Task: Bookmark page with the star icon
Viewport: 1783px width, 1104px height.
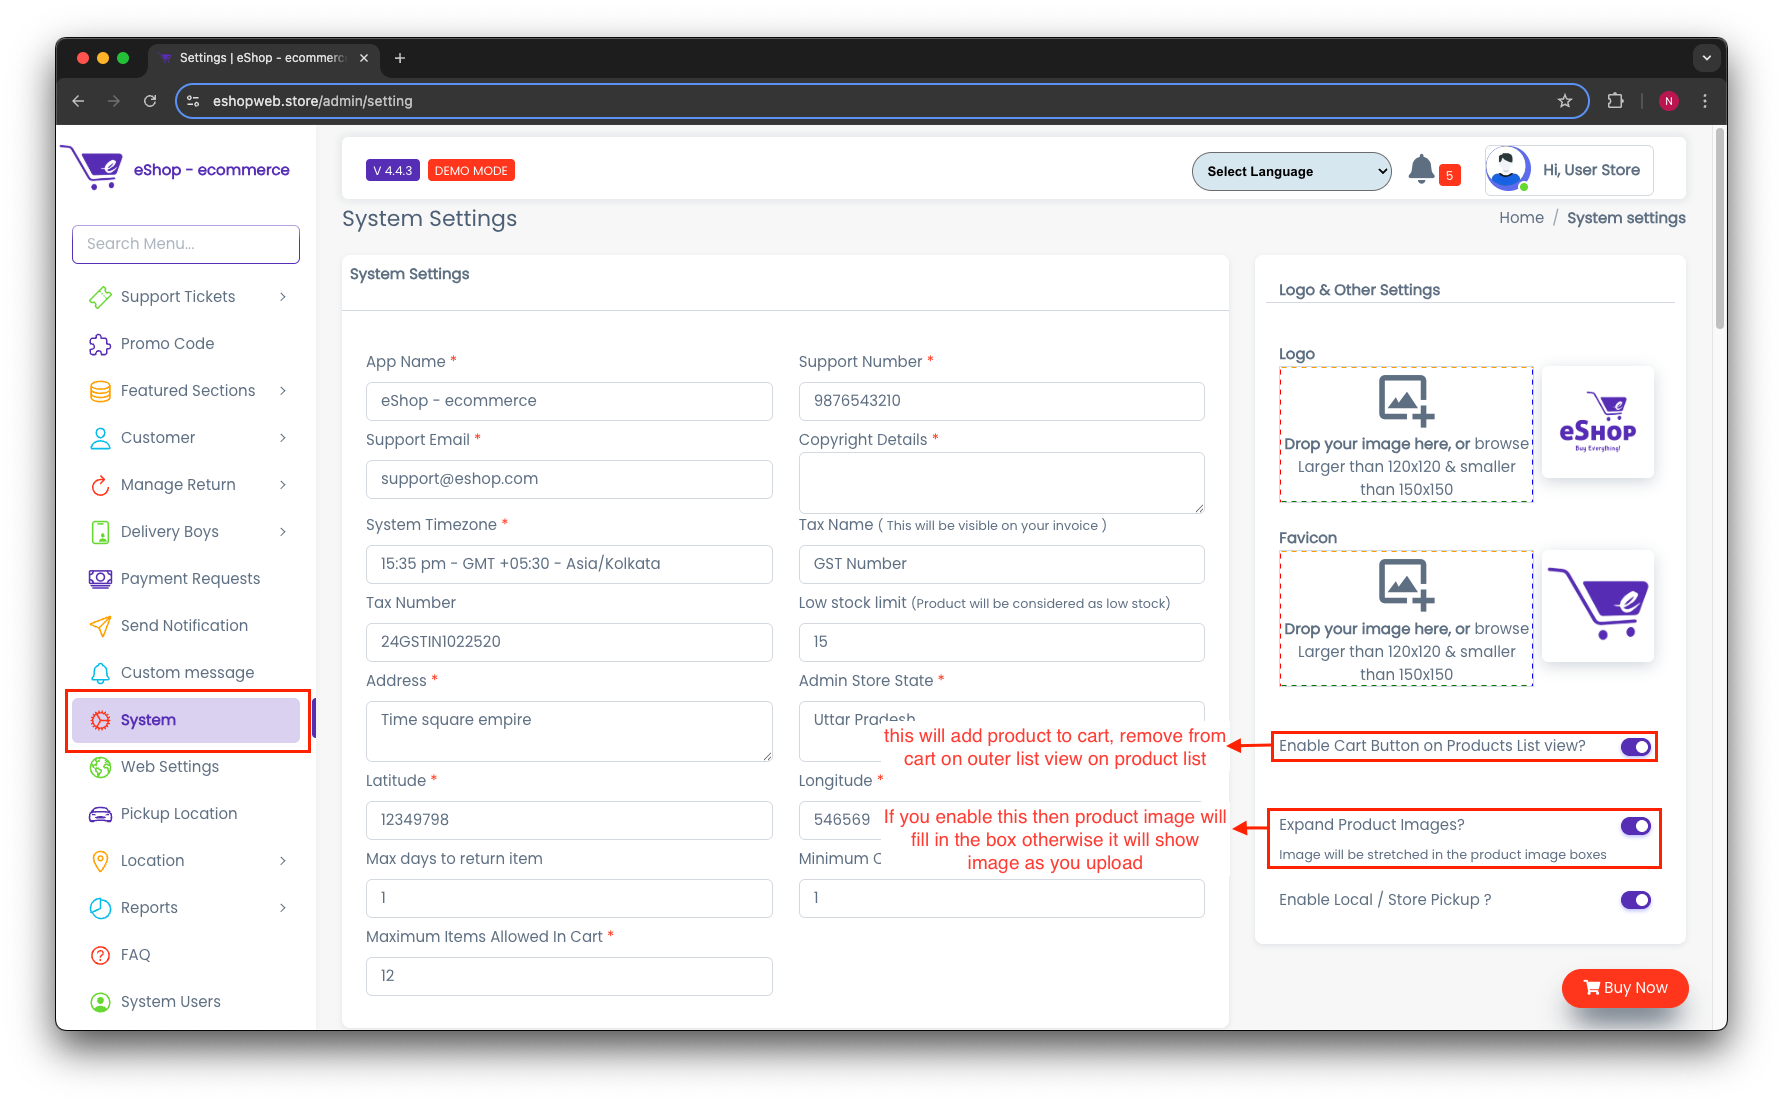Action: point(1565,101)
